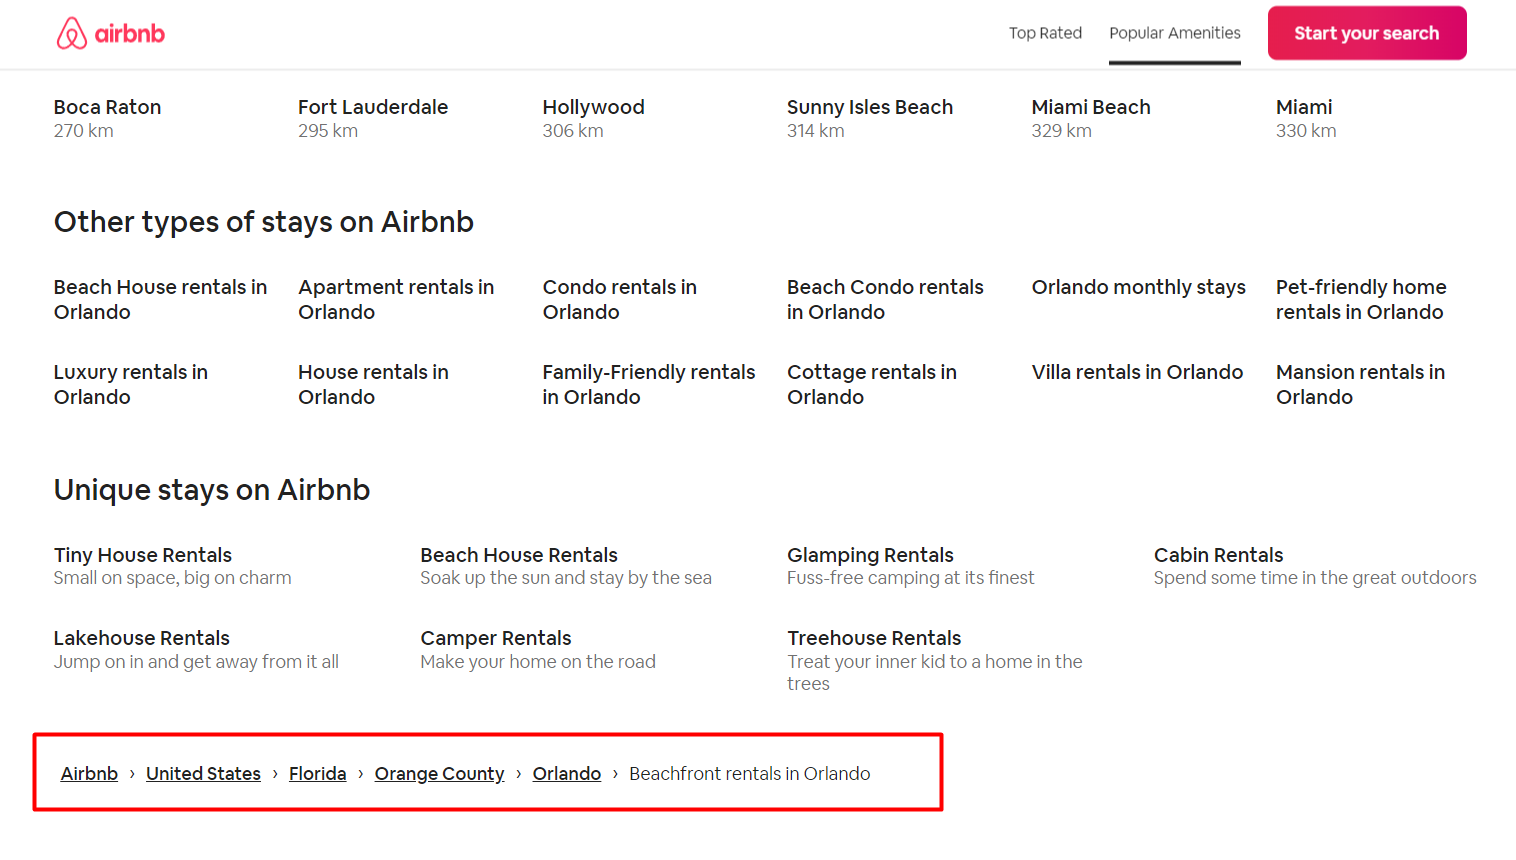The height and width of the screenshot is (860, 1516).
Task: Select Orange County breadcrumb link
Action: [439, 773]
